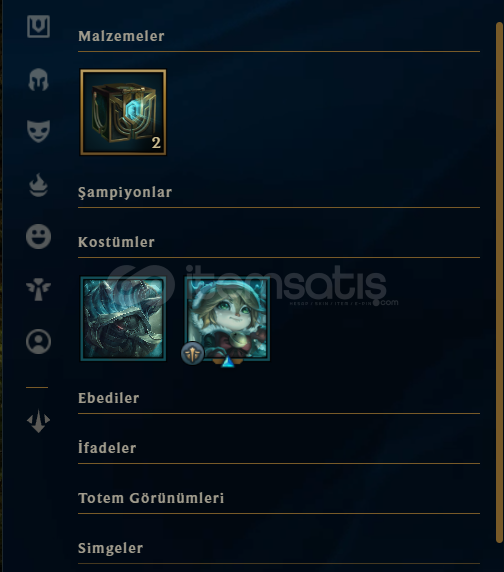Open the champions helmet sidebar icon

click(38, 80)
